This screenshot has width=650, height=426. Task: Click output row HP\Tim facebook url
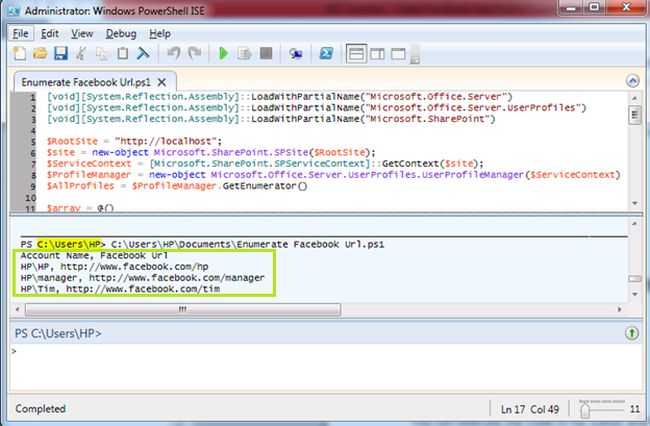click(x=120, y=288)
